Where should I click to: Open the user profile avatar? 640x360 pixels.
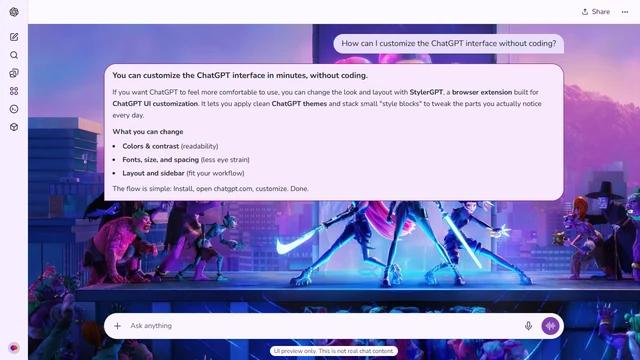pyautogui.click(x=14, y=348)
